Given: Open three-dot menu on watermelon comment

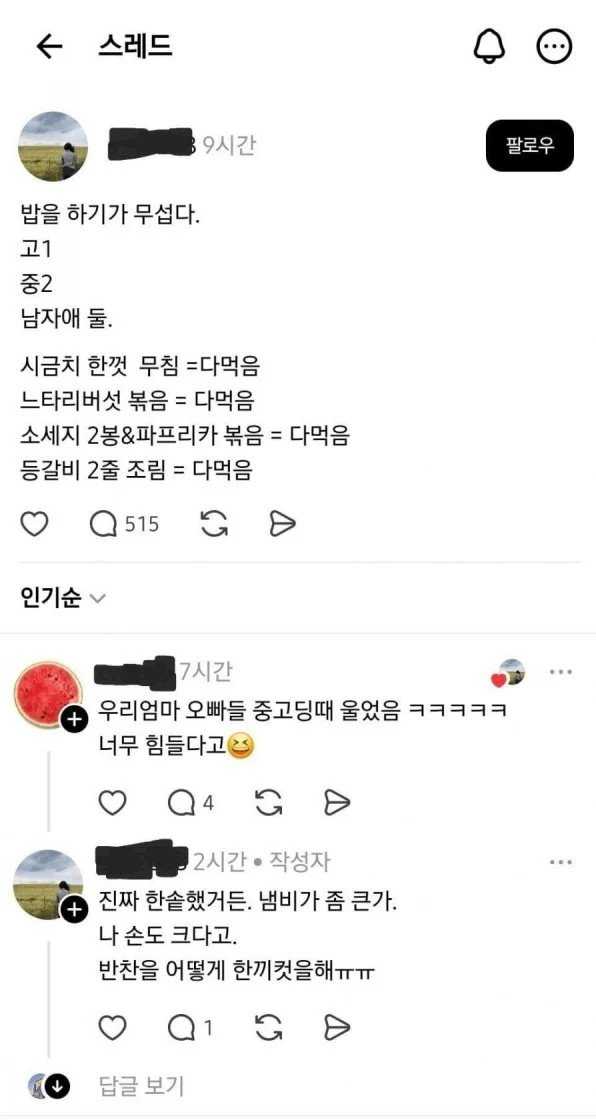Looking at the screenshot, I should [x=560, y=672].
